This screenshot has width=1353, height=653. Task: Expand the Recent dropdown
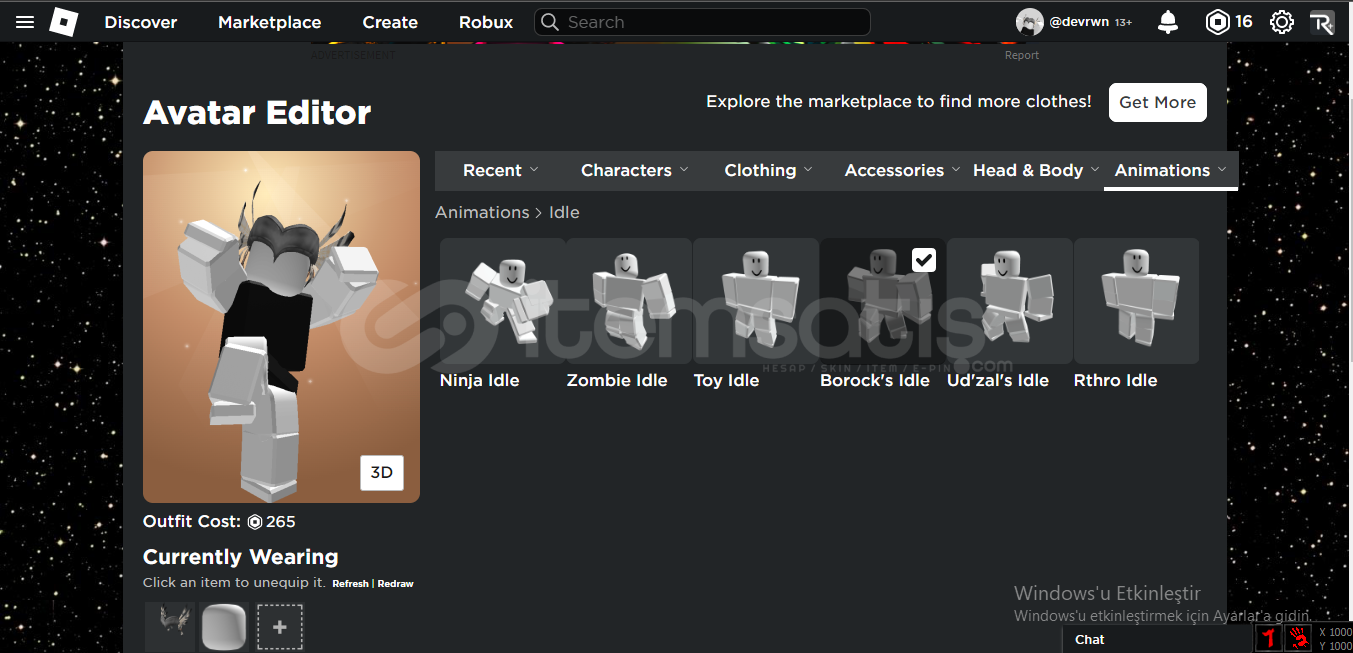pyautogui.click(x=501, y=170)
